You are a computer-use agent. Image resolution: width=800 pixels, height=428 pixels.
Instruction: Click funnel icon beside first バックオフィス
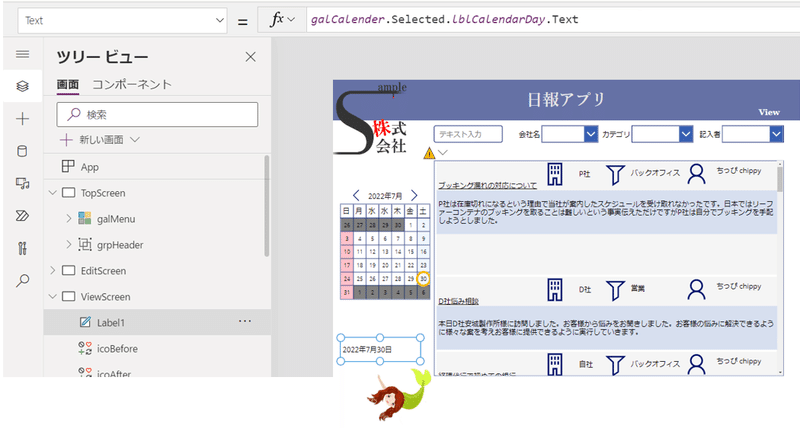(x=615, y=174)
